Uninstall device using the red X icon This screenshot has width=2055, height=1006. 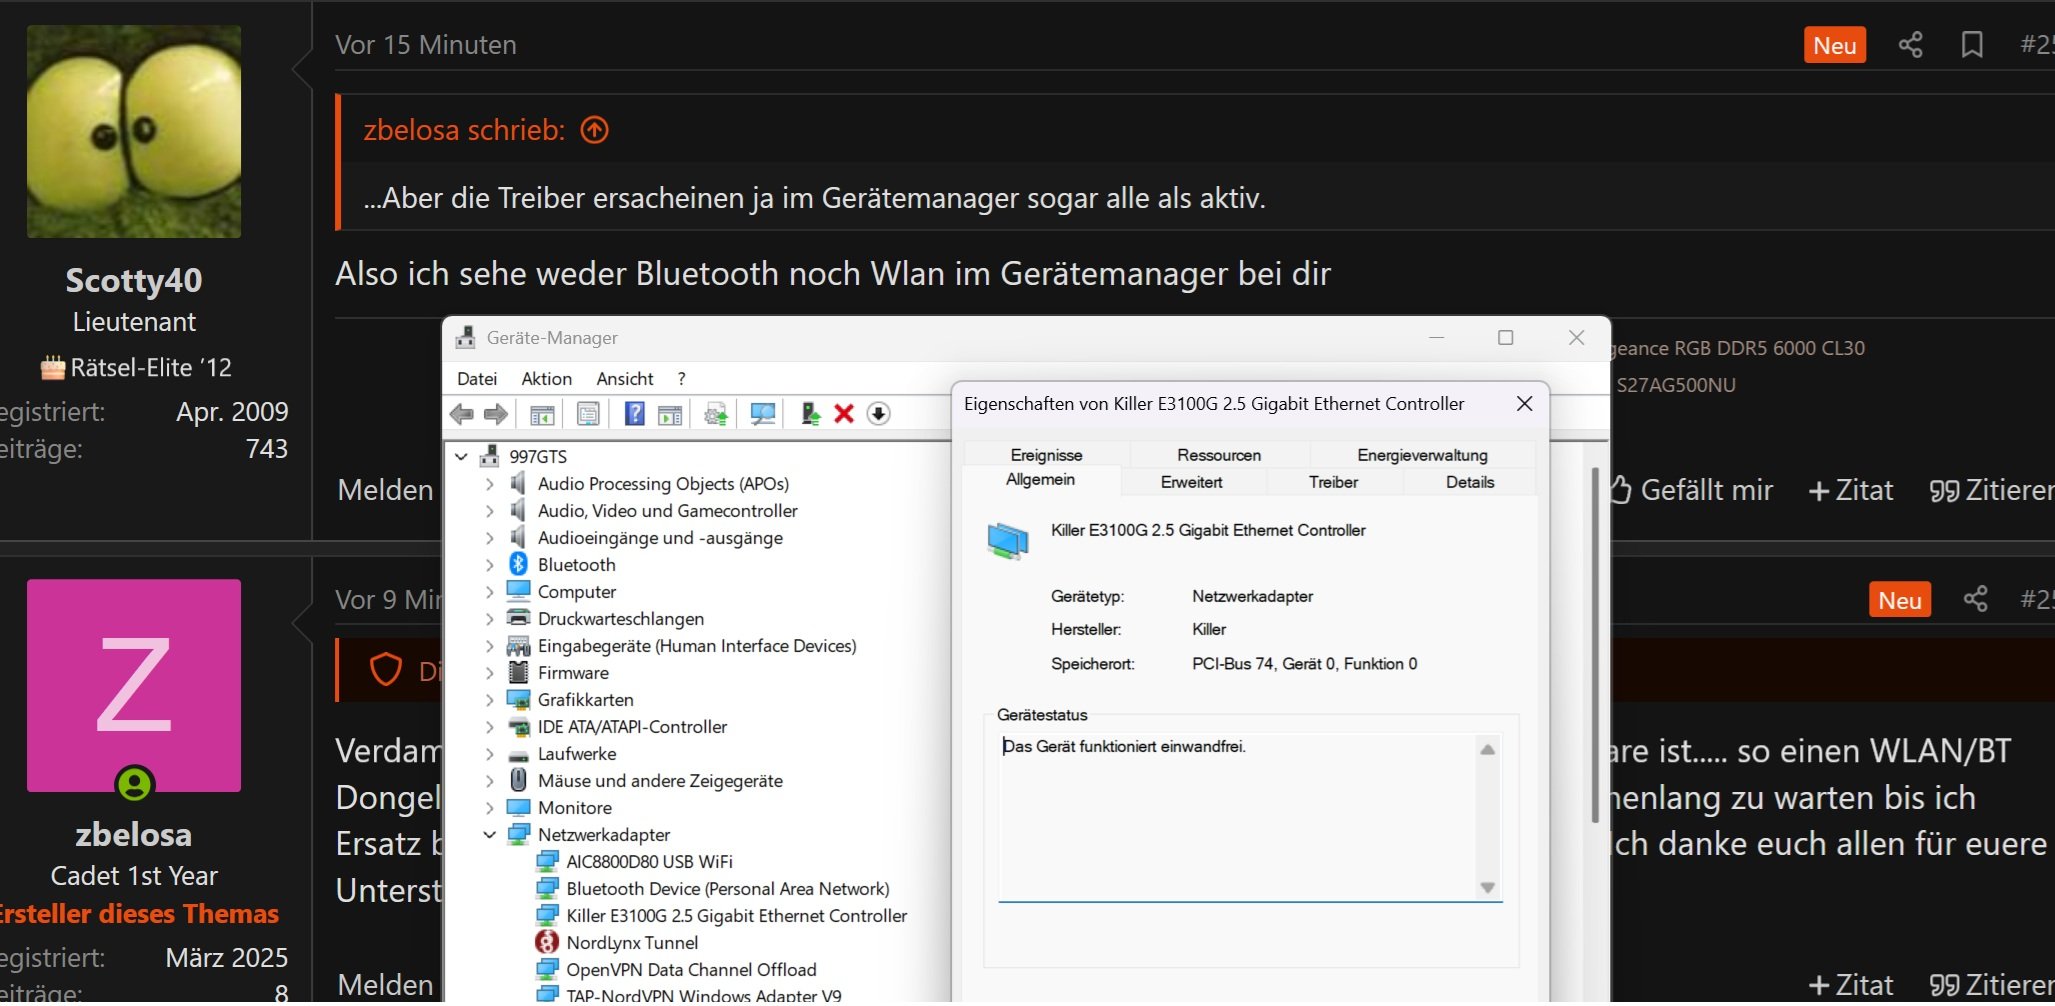tap(844, 414)
